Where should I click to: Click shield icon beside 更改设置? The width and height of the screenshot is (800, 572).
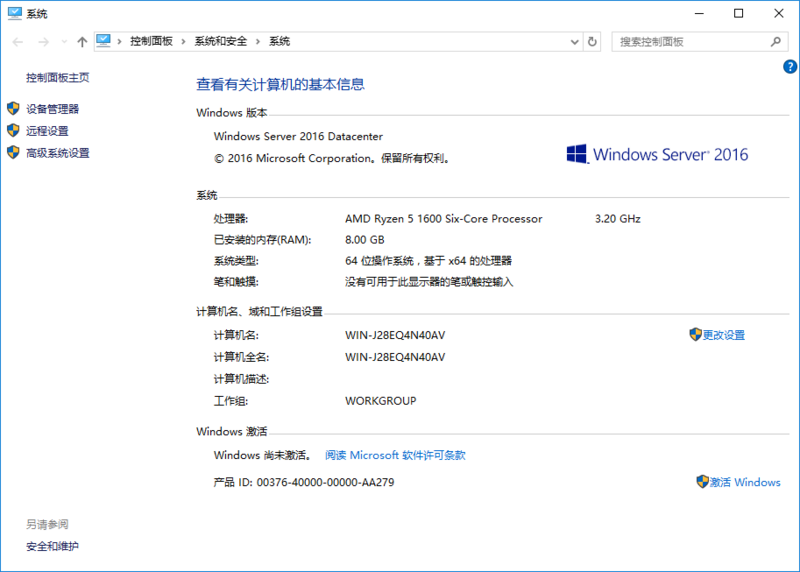pyautogui.click(x=695, y=335)
